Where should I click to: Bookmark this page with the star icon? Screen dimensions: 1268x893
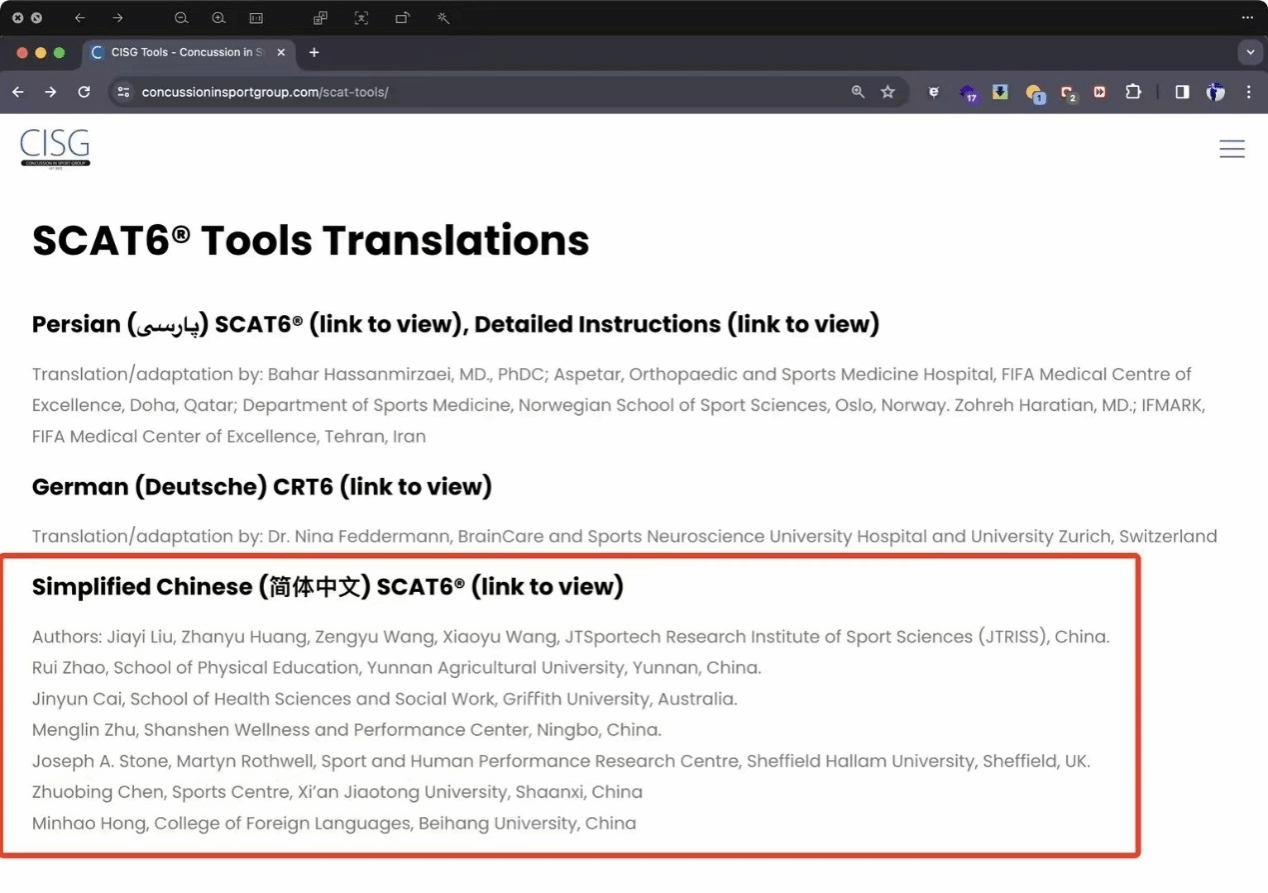click(x=887, y=92)
